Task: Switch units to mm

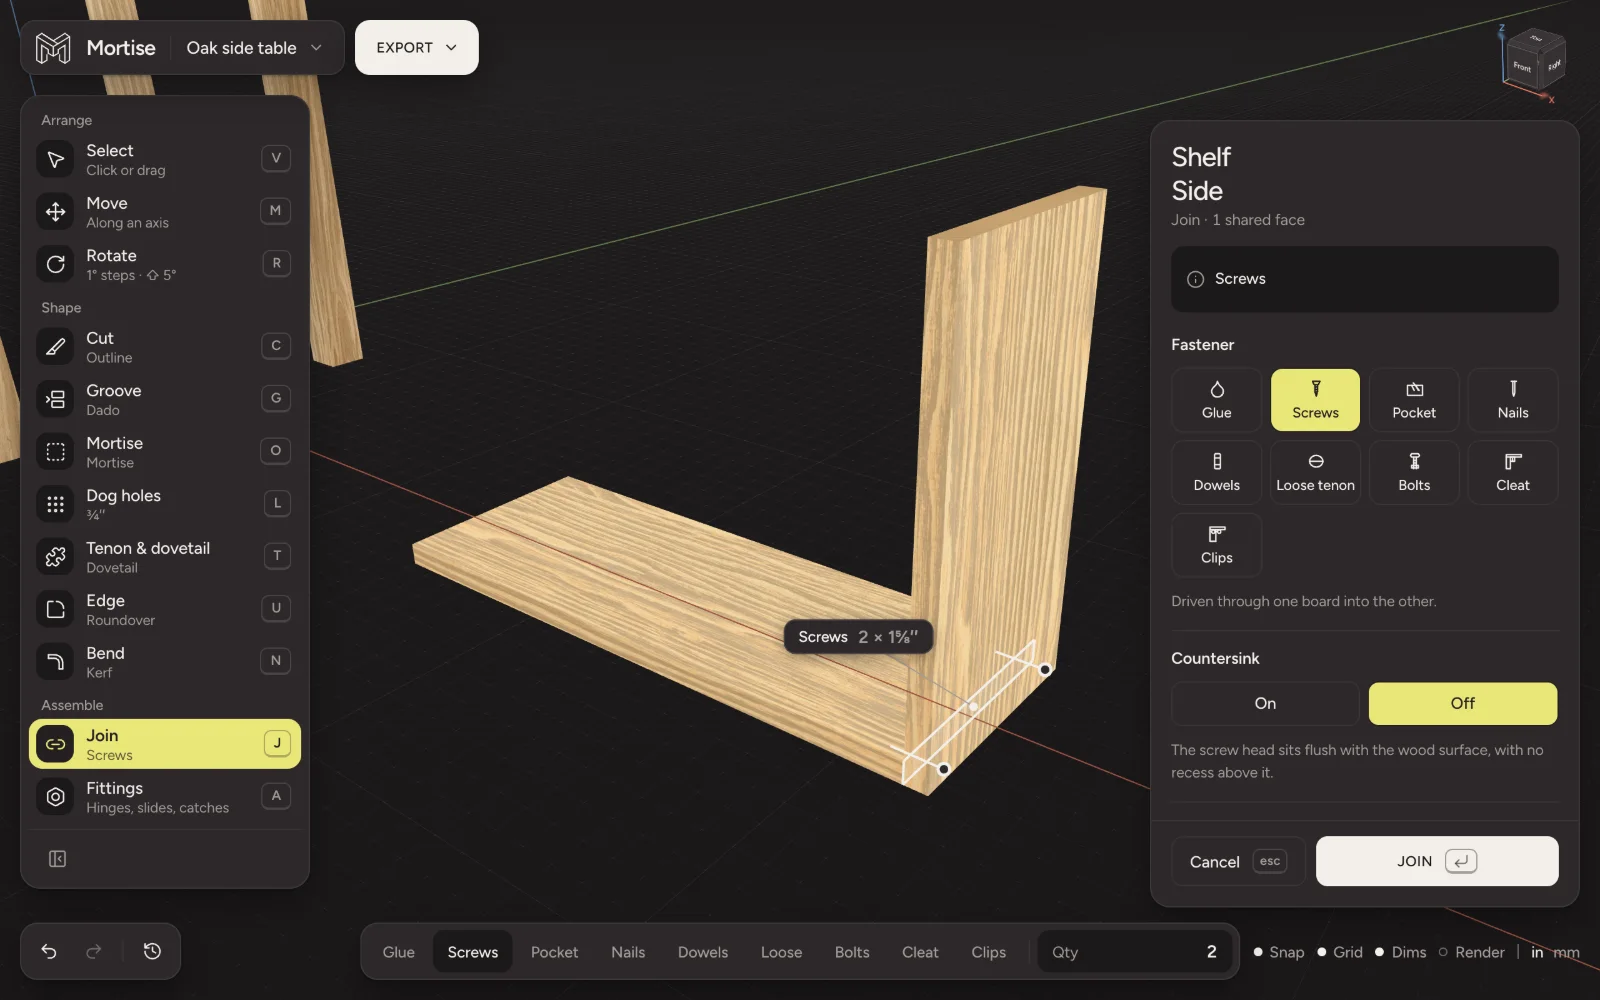Action: click(1567, 952)
